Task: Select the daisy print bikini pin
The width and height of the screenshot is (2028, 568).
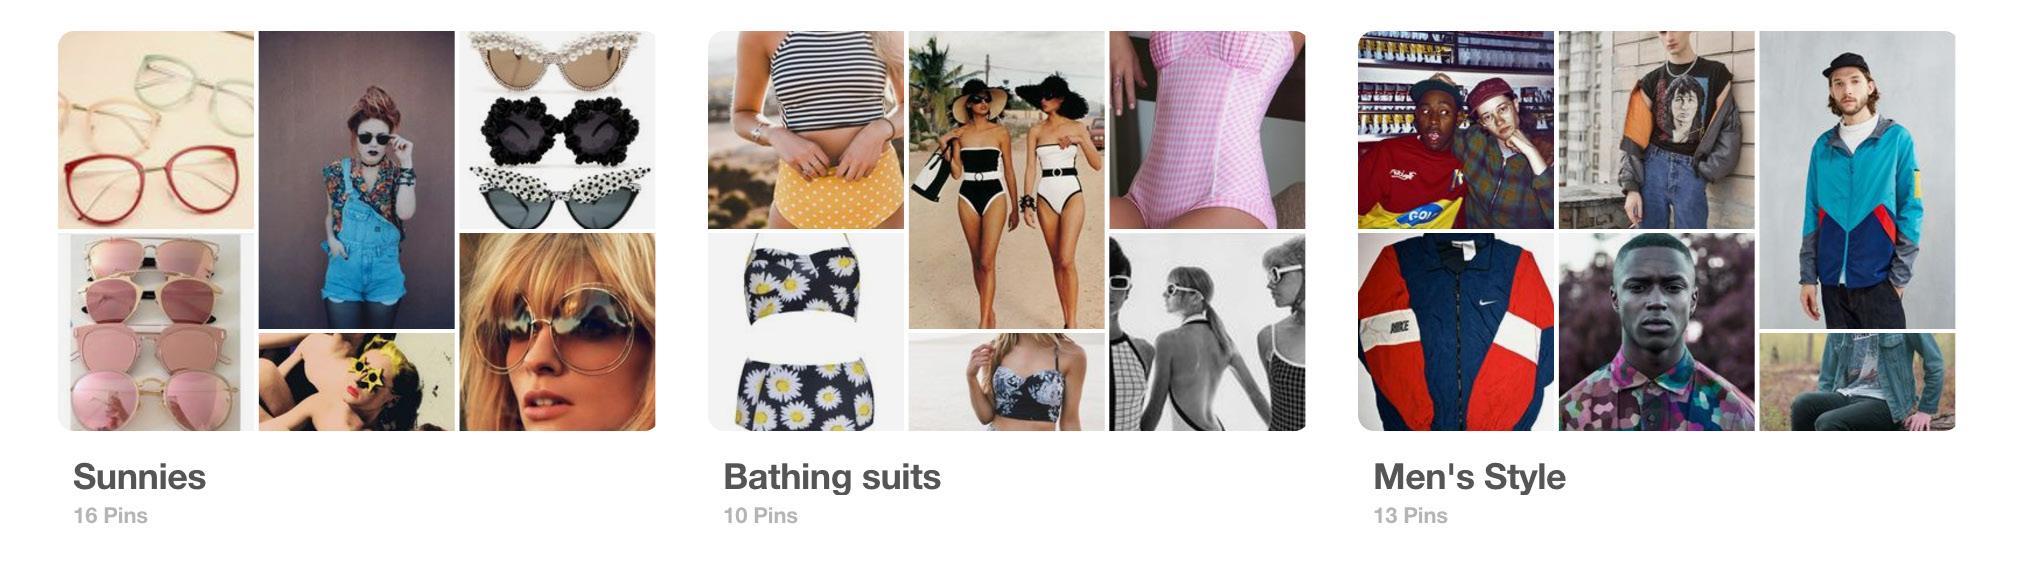Action: point(806,332)
